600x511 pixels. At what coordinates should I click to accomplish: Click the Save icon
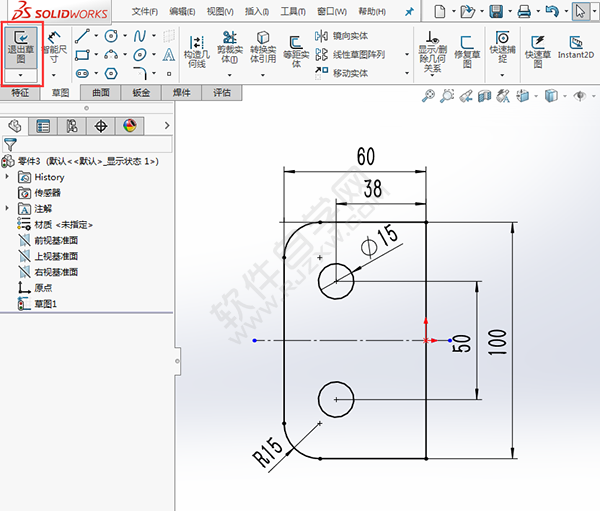[x=496, y=11]
